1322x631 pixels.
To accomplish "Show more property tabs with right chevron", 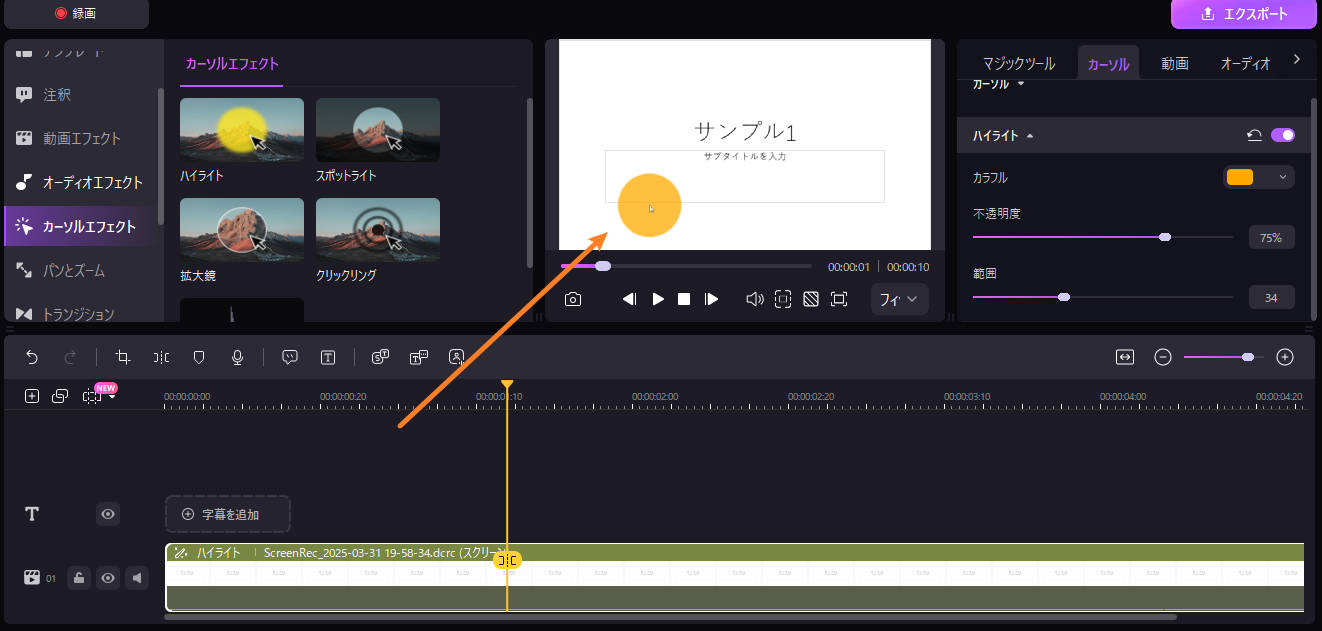I will 1297,60.
